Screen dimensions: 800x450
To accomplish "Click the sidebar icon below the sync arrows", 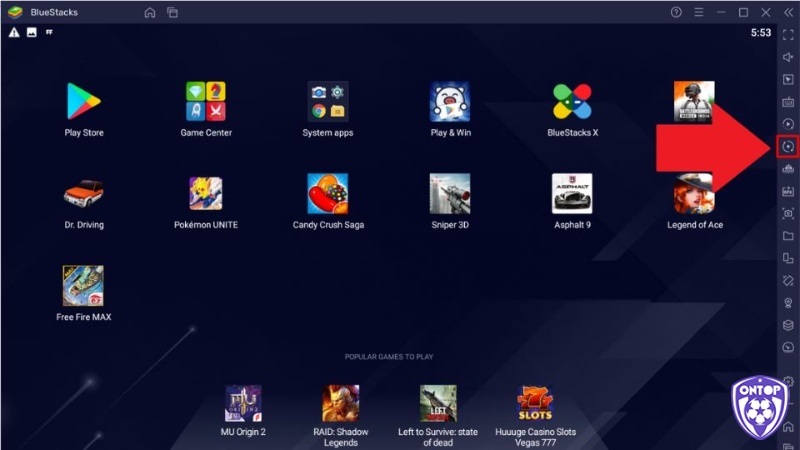I will 788,168.
